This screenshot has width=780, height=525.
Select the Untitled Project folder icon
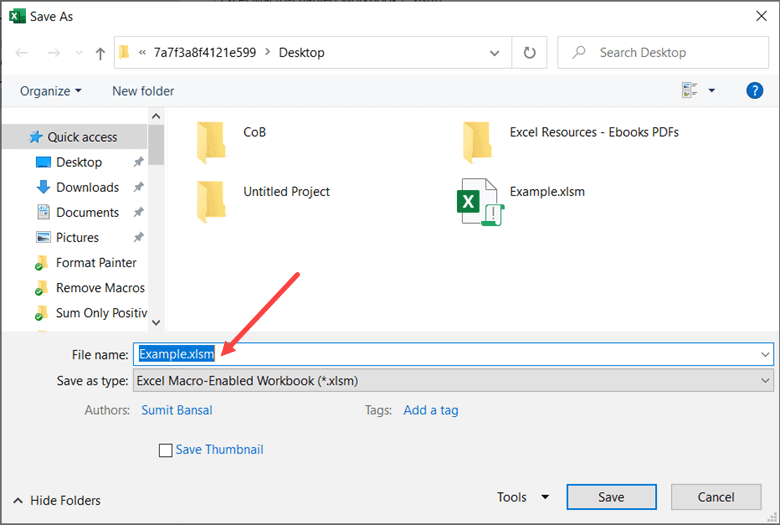coord(211,202)
